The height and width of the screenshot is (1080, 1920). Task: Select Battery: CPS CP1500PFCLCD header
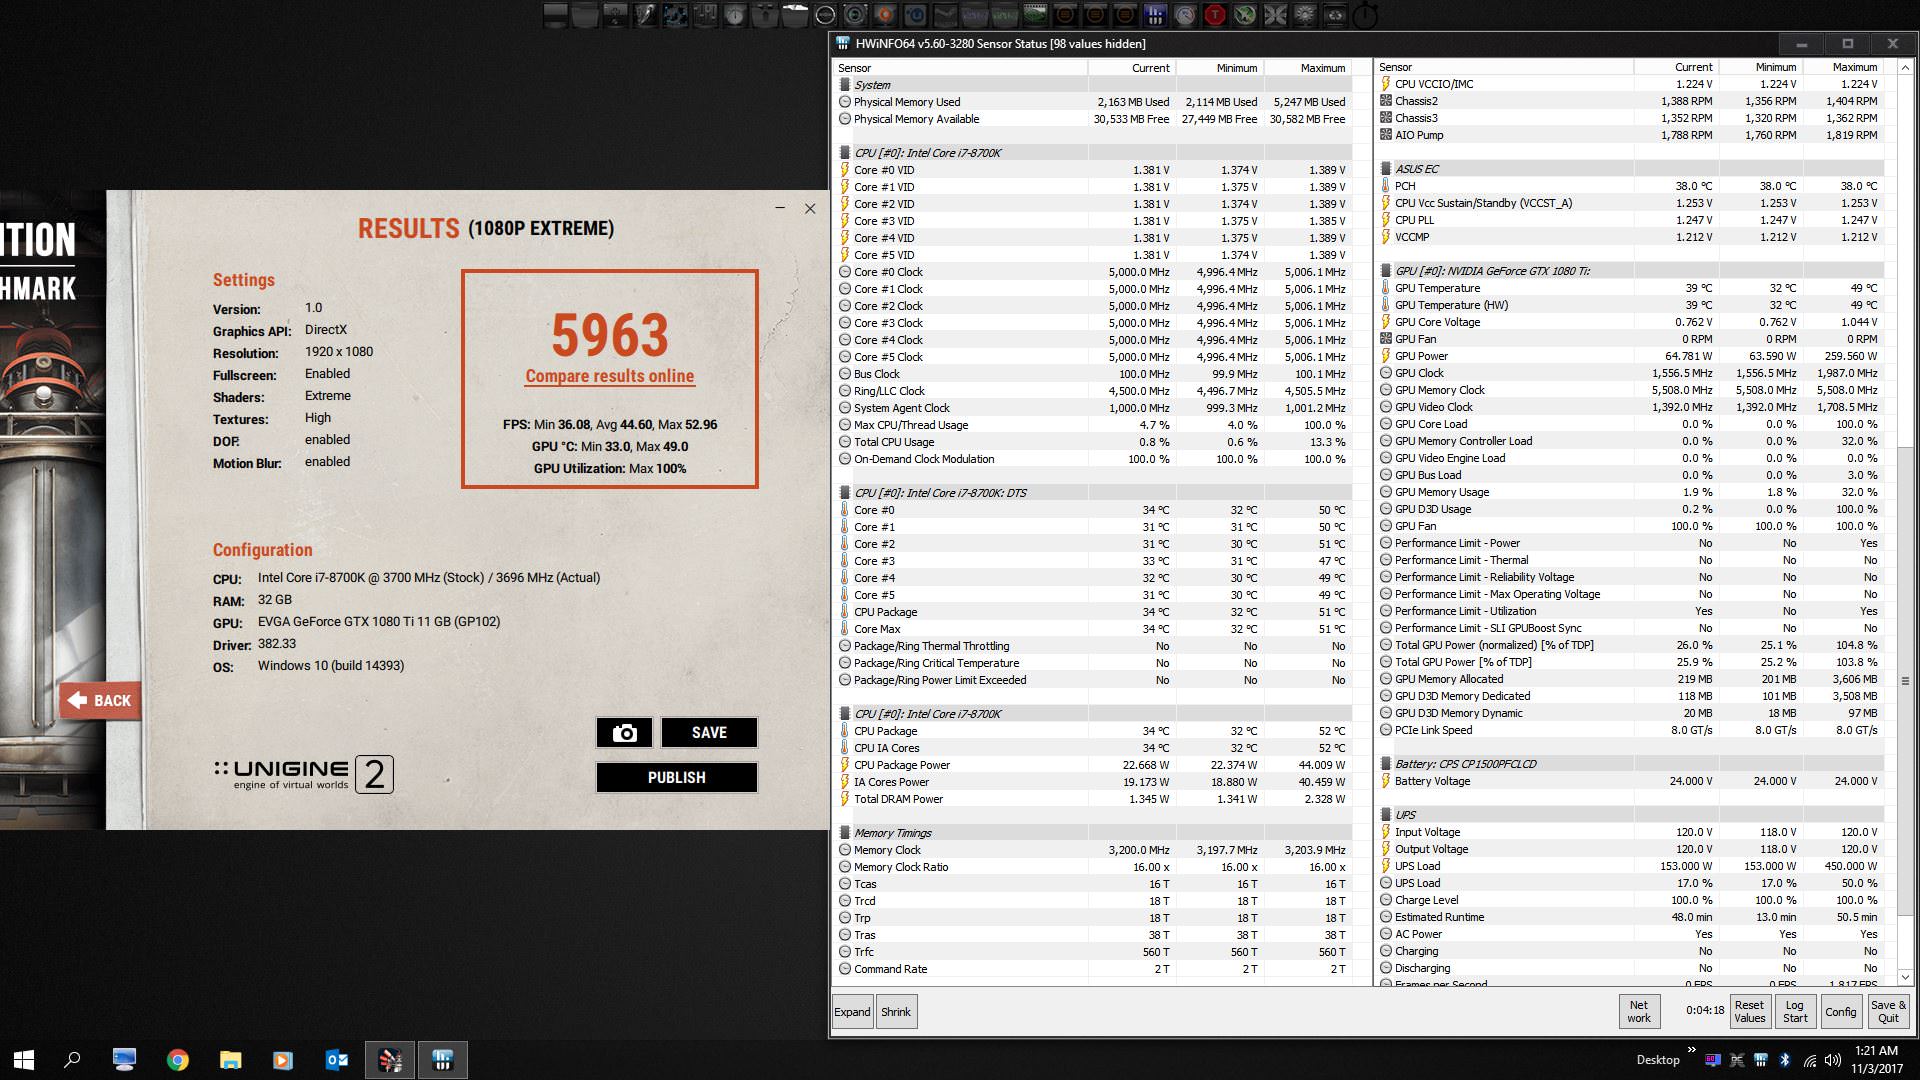click(1632, 764)
